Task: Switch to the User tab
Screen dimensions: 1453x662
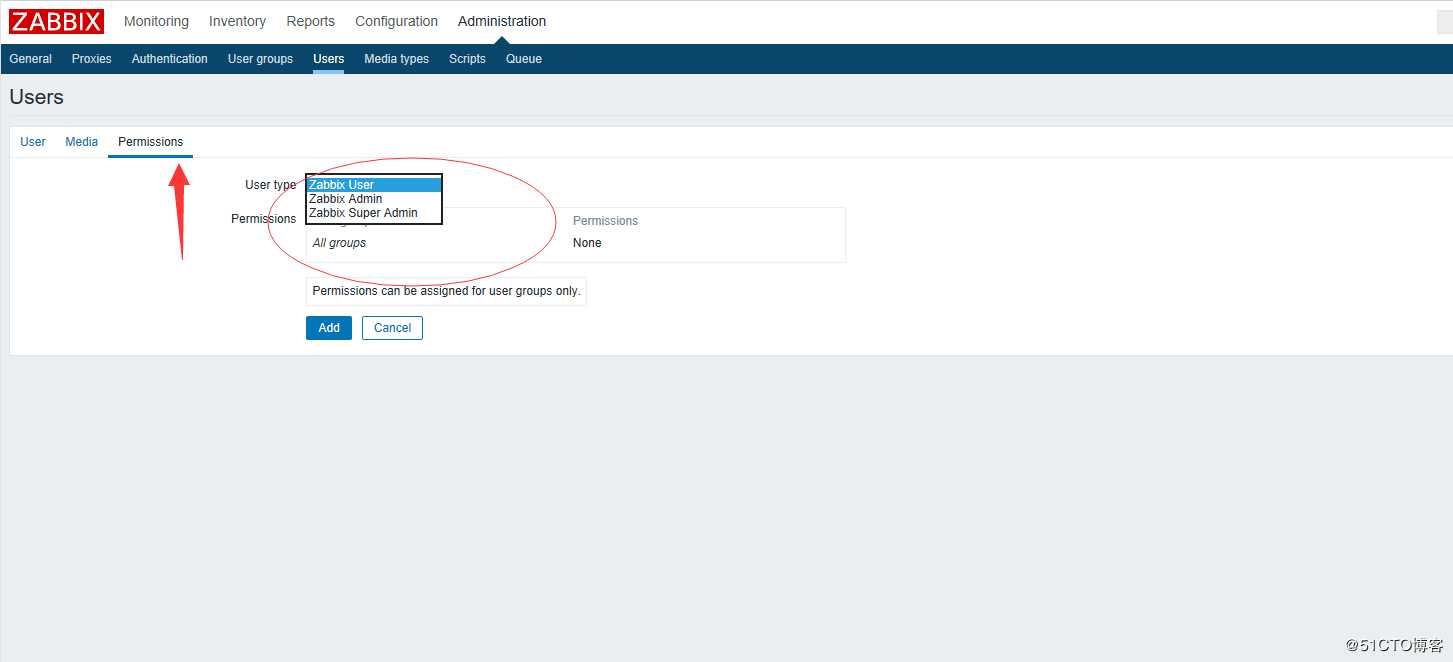Action: click(33, 142)
